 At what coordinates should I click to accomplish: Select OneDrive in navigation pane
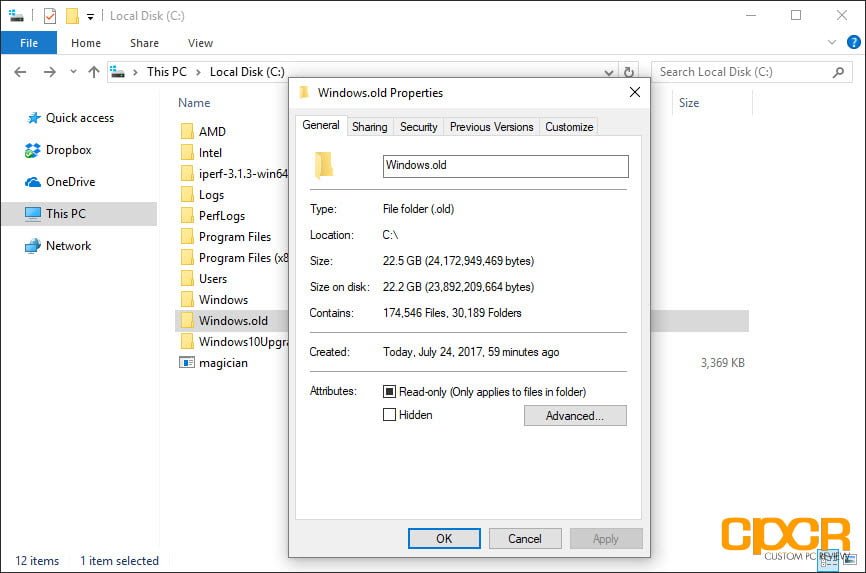coord(70,182)
